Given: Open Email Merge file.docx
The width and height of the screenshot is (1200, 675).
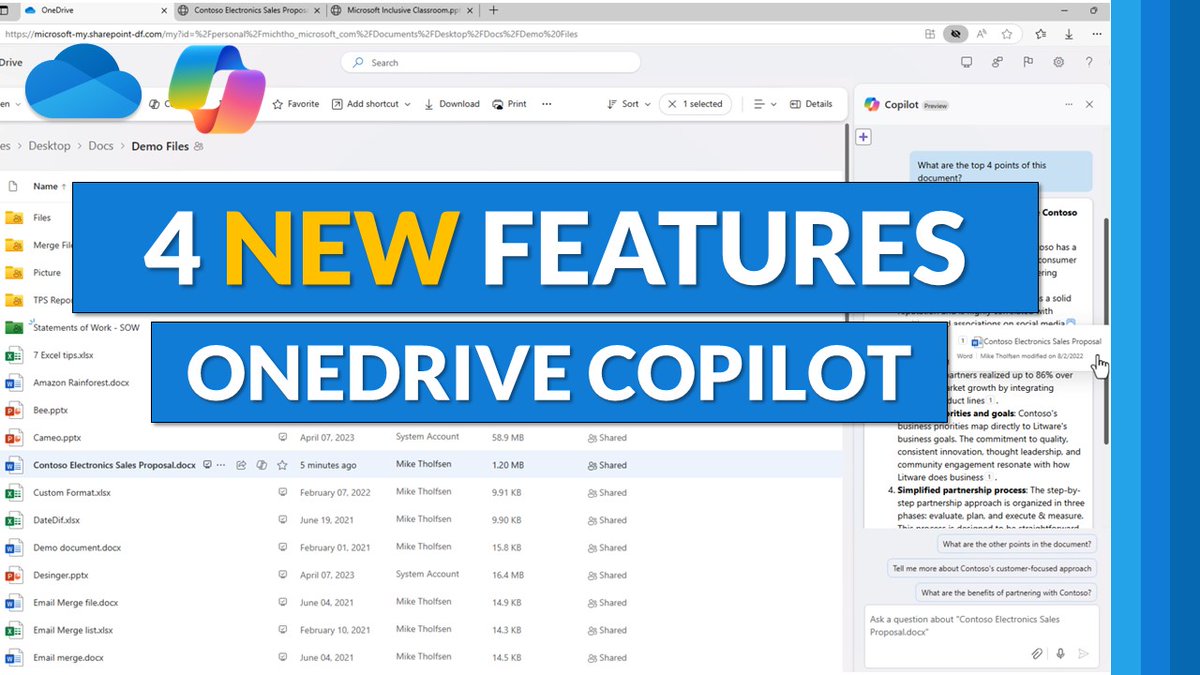Looking at the screenshot, I should pyautogui.click(x=75, y=603).
